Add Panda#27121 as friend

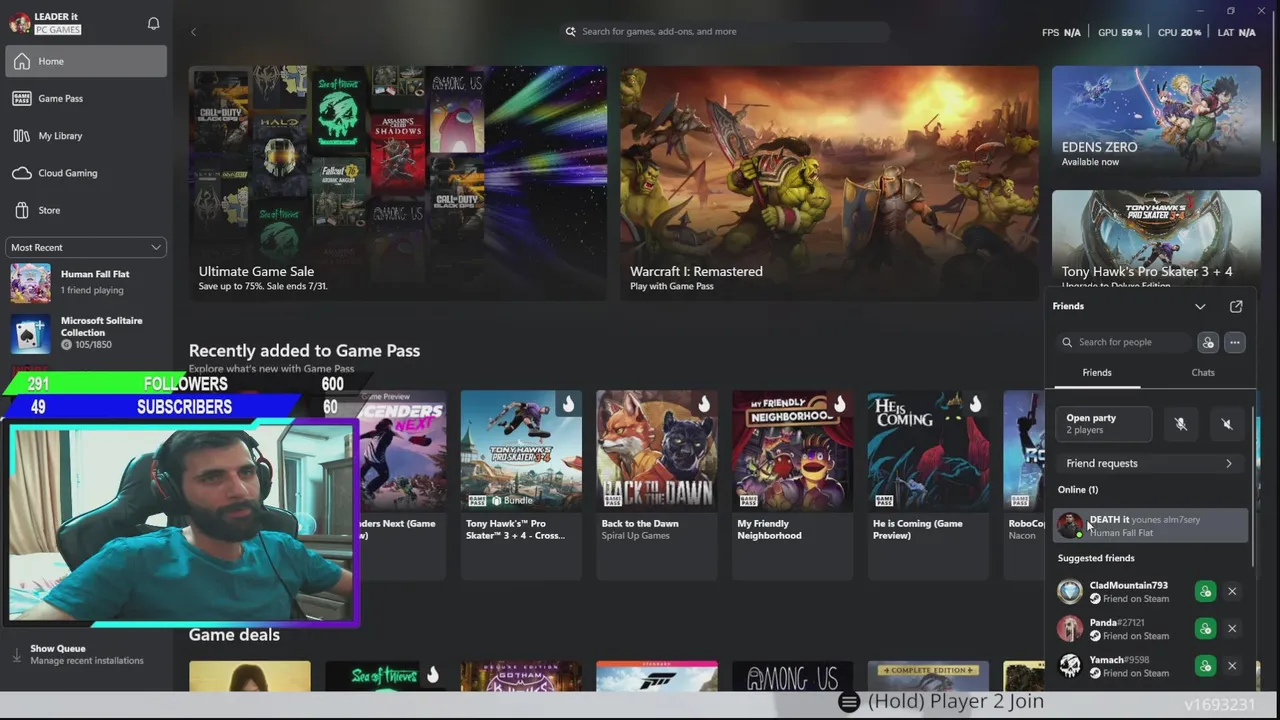coord(1205,629)
